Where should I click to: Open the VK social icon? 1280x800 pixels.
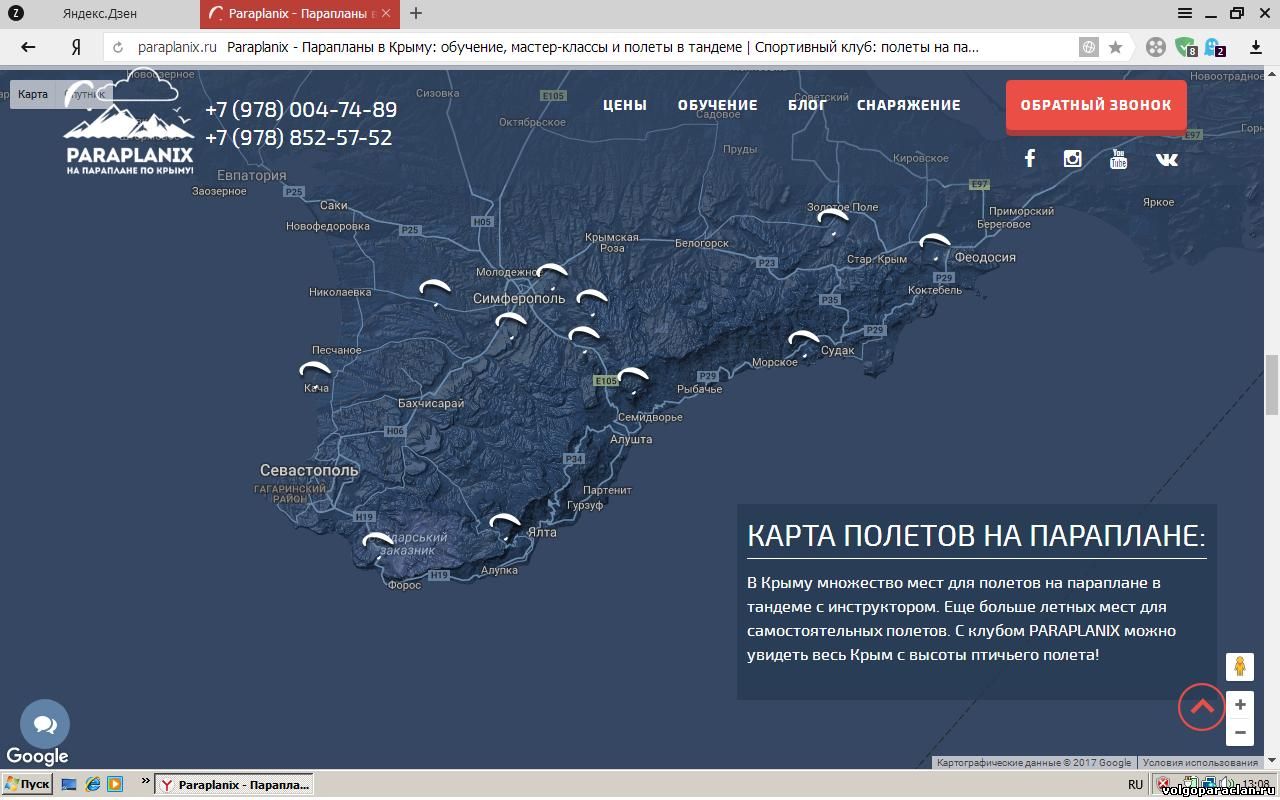pos(1166,159)
